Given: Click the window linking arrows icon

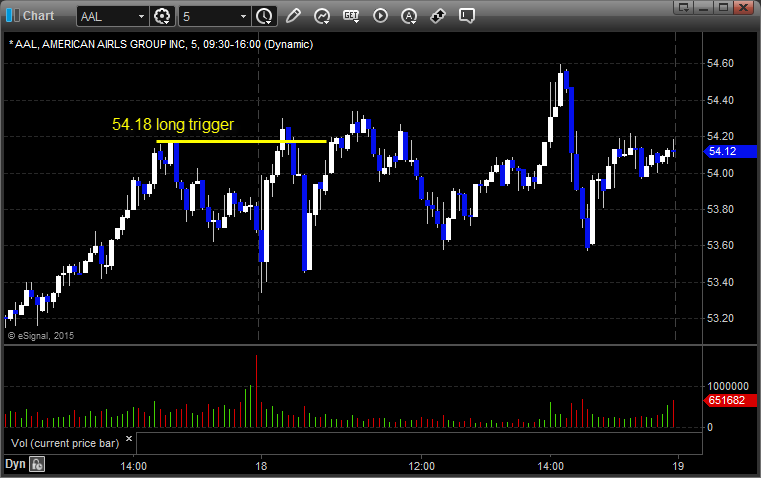Looking at the screenshot, I should click(x=438, y=16).
